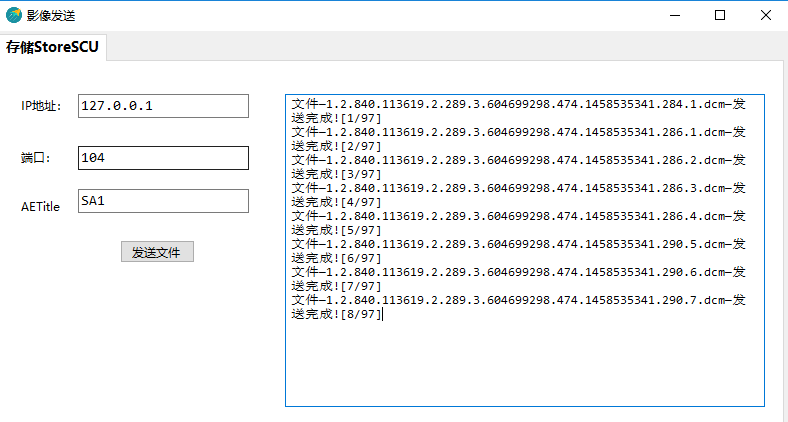Image resolution: width=788 pixels, height=422 pixels.
Task: Click log line for file ending 290.7.dcm
Action: pos(519,300)
